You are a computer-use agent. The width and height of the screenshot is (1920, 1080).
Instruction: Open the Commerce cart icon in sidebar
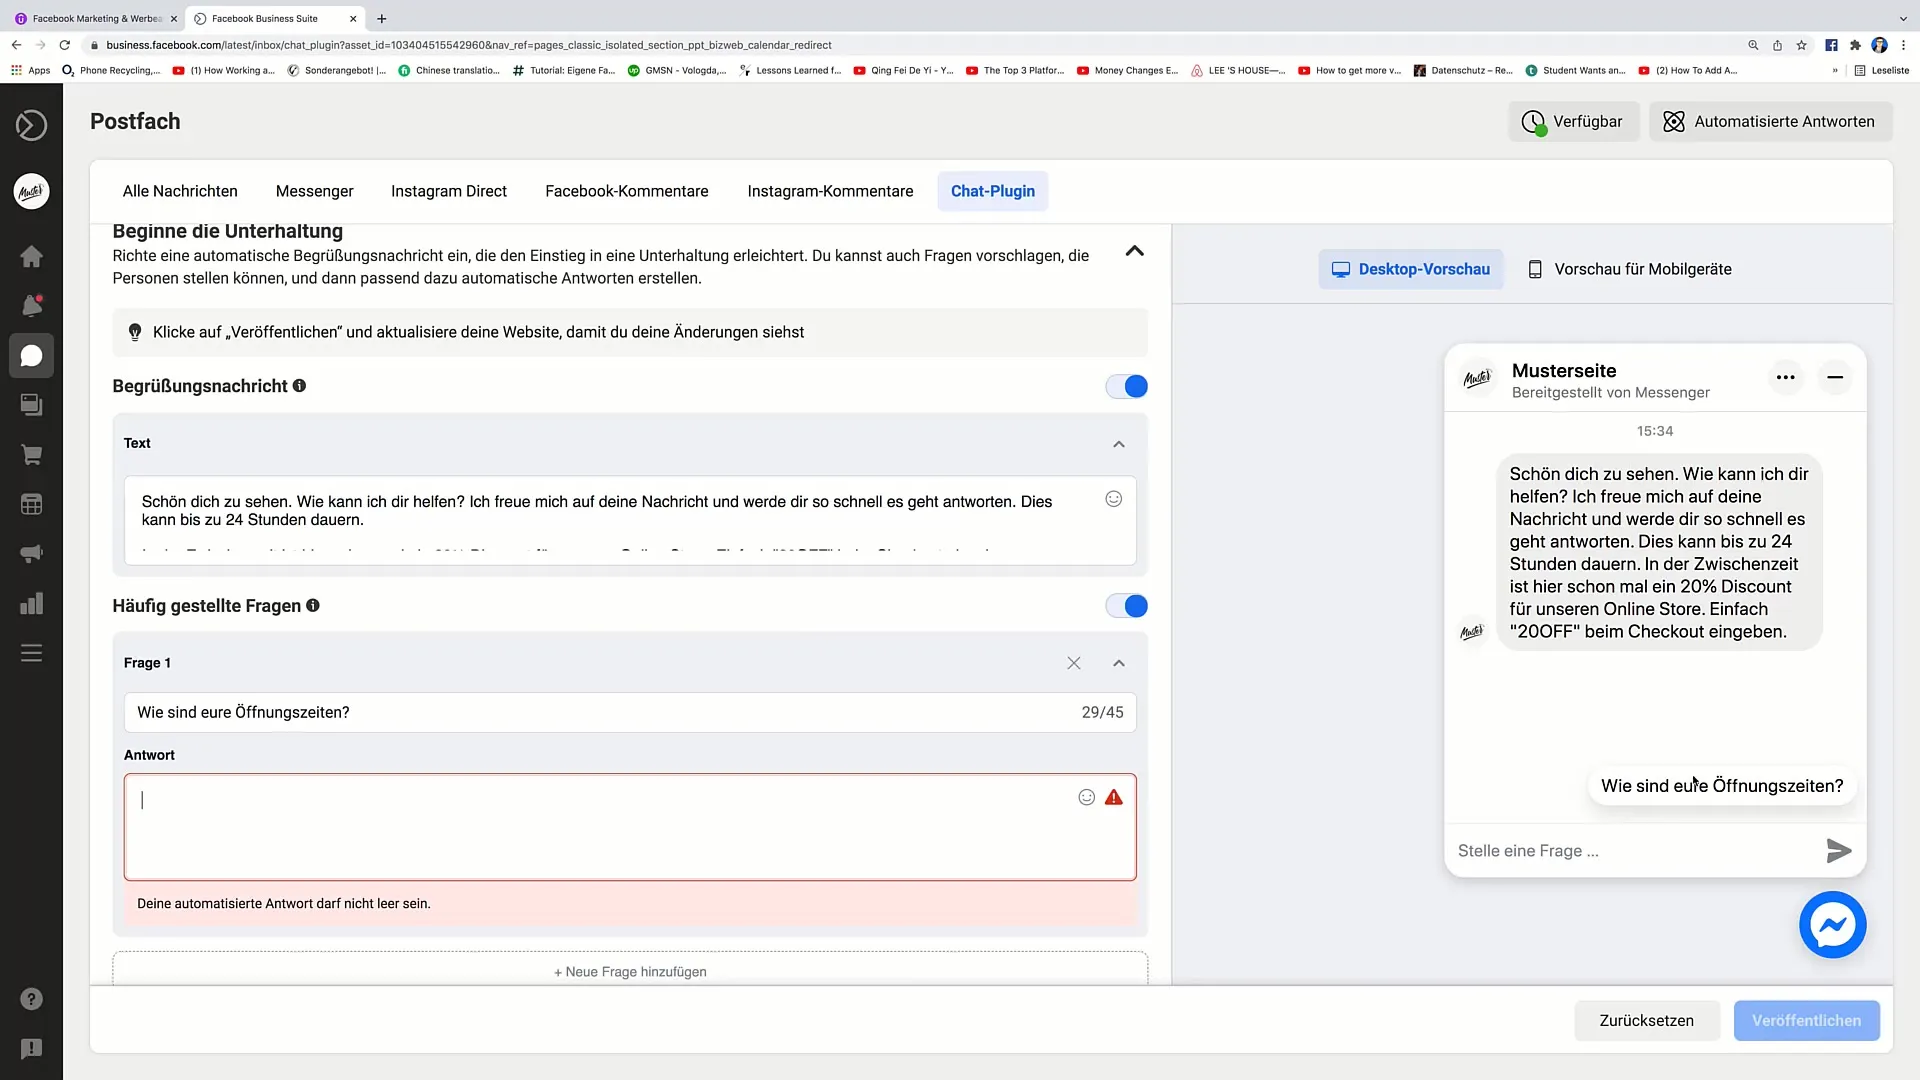(x=31, y=455)
